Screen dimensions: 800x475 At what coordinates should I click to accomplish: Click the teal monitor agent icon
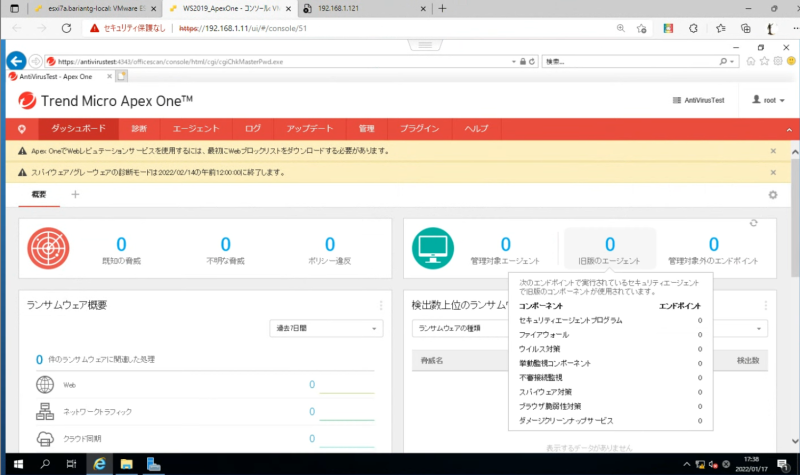pyautogui.click(x=433, y=248)
